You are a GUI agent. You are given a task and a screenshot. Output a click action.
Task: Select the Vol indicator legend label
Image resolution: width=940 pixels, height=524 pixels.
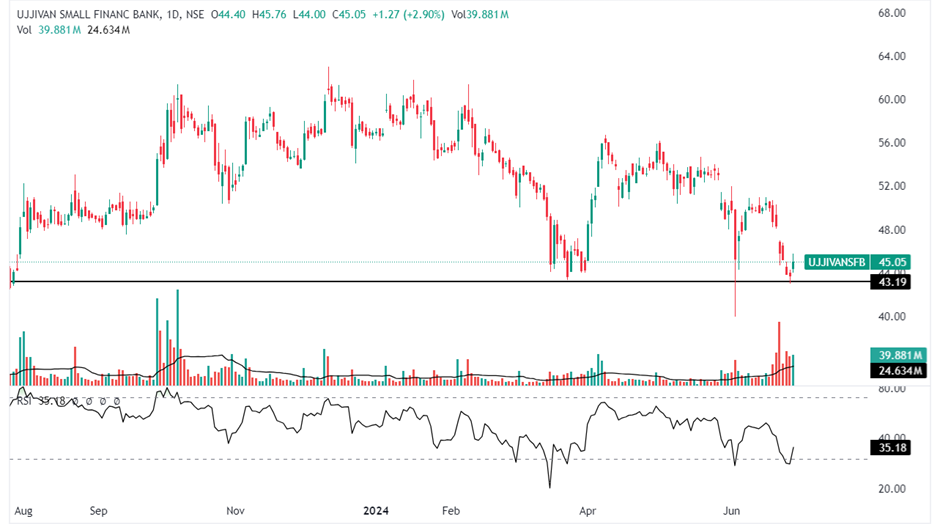(x=24, y=30)
